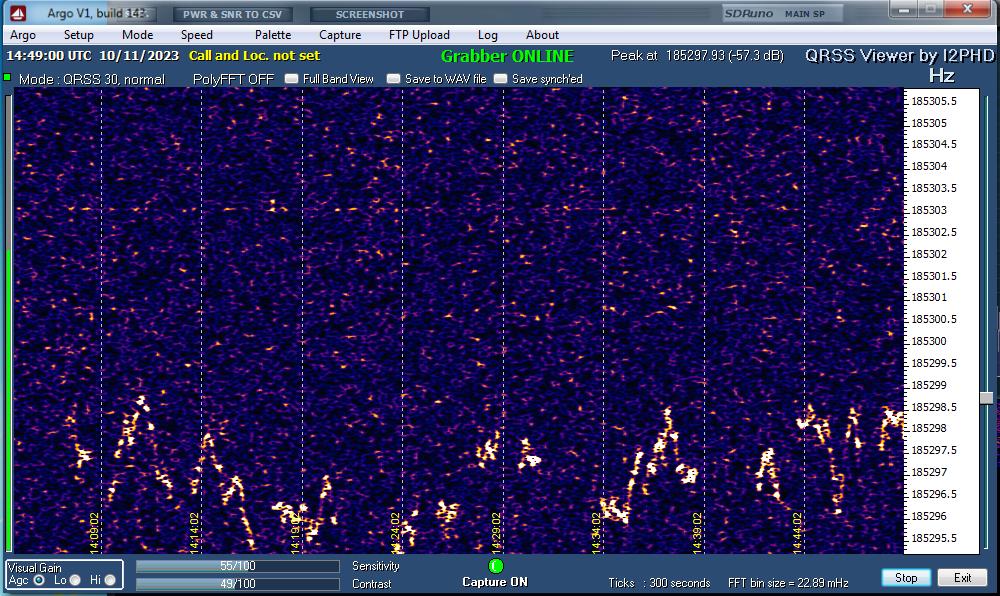The width and height of the screenshot is (1000, 596).
Task: Click the Argo sailboat app icon
Action: [x=18, y=13]
